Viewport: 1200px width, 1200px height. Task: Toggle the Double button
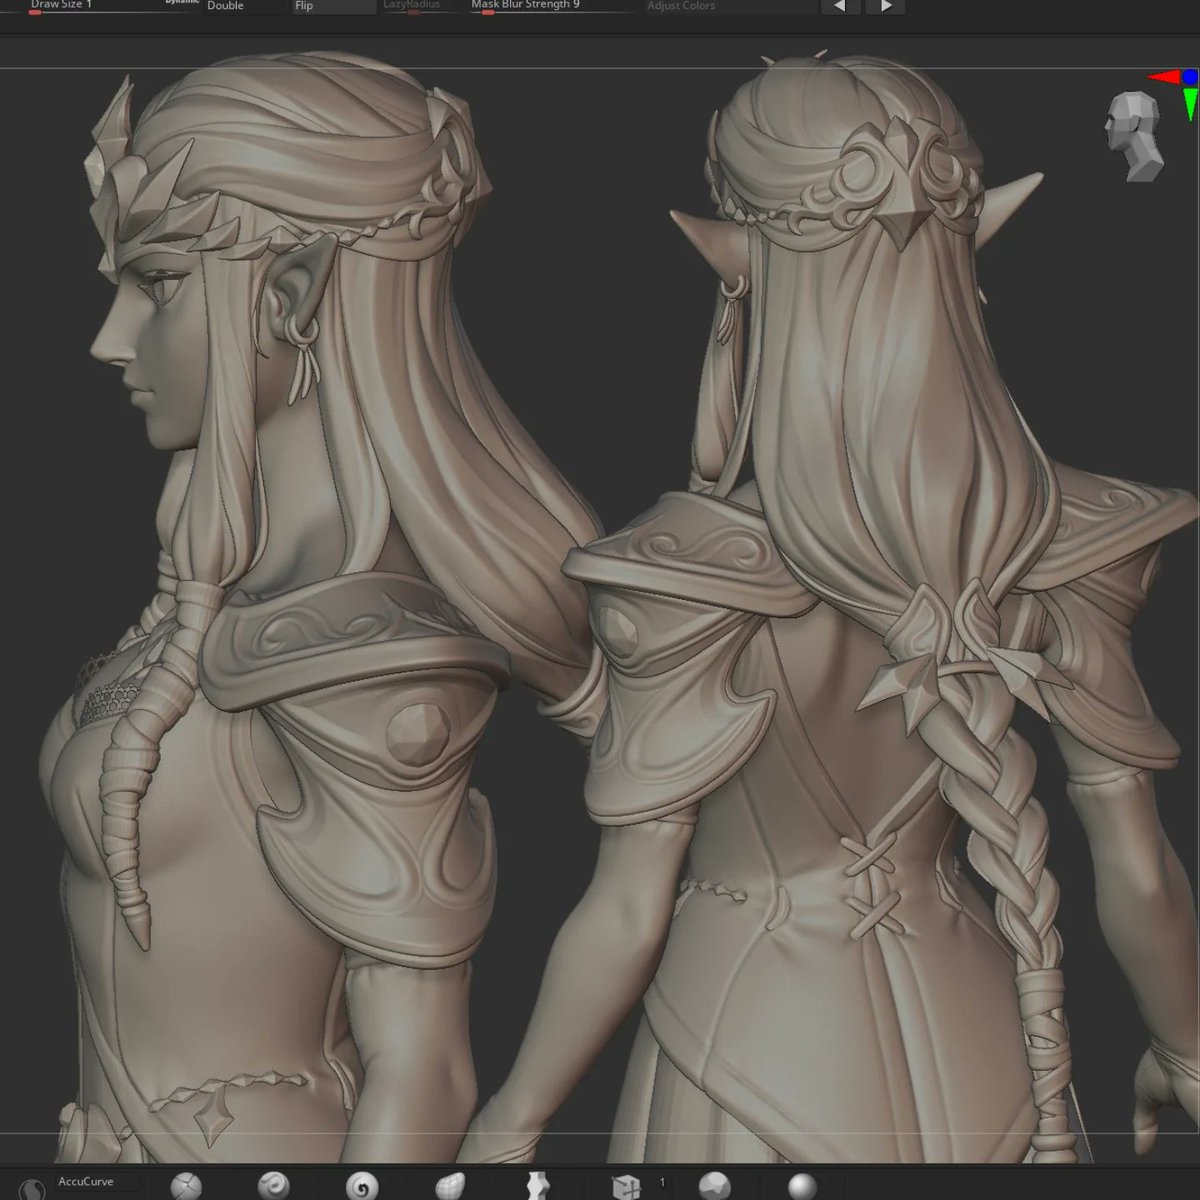245,6
